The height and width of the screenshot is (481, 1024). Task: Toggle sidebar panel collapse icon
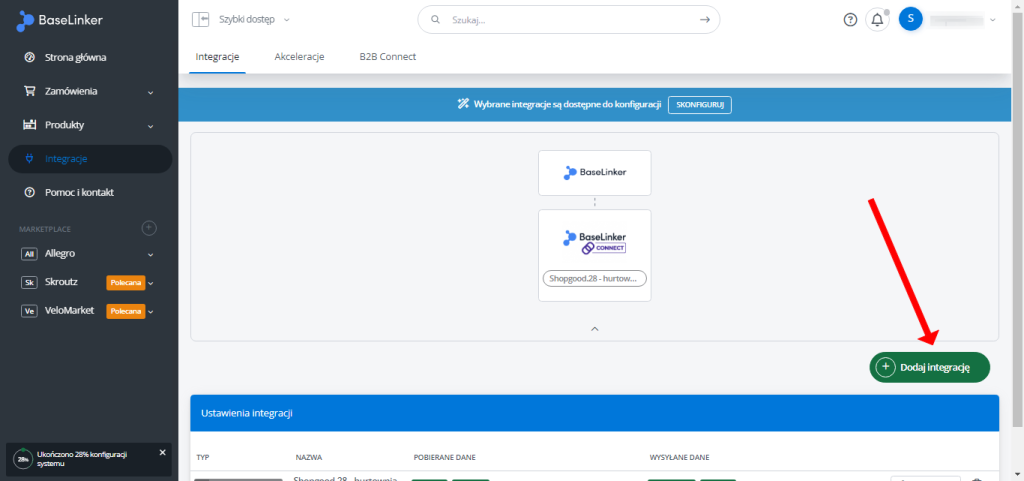[200, 20]
